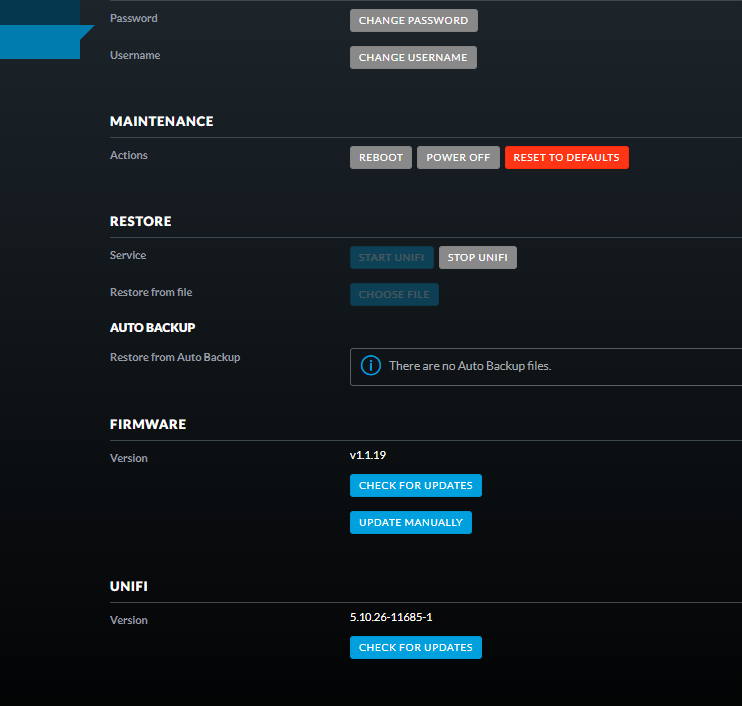Click the Password label
742x706 pixels.
pyautogui.click(x=133, y=18)
